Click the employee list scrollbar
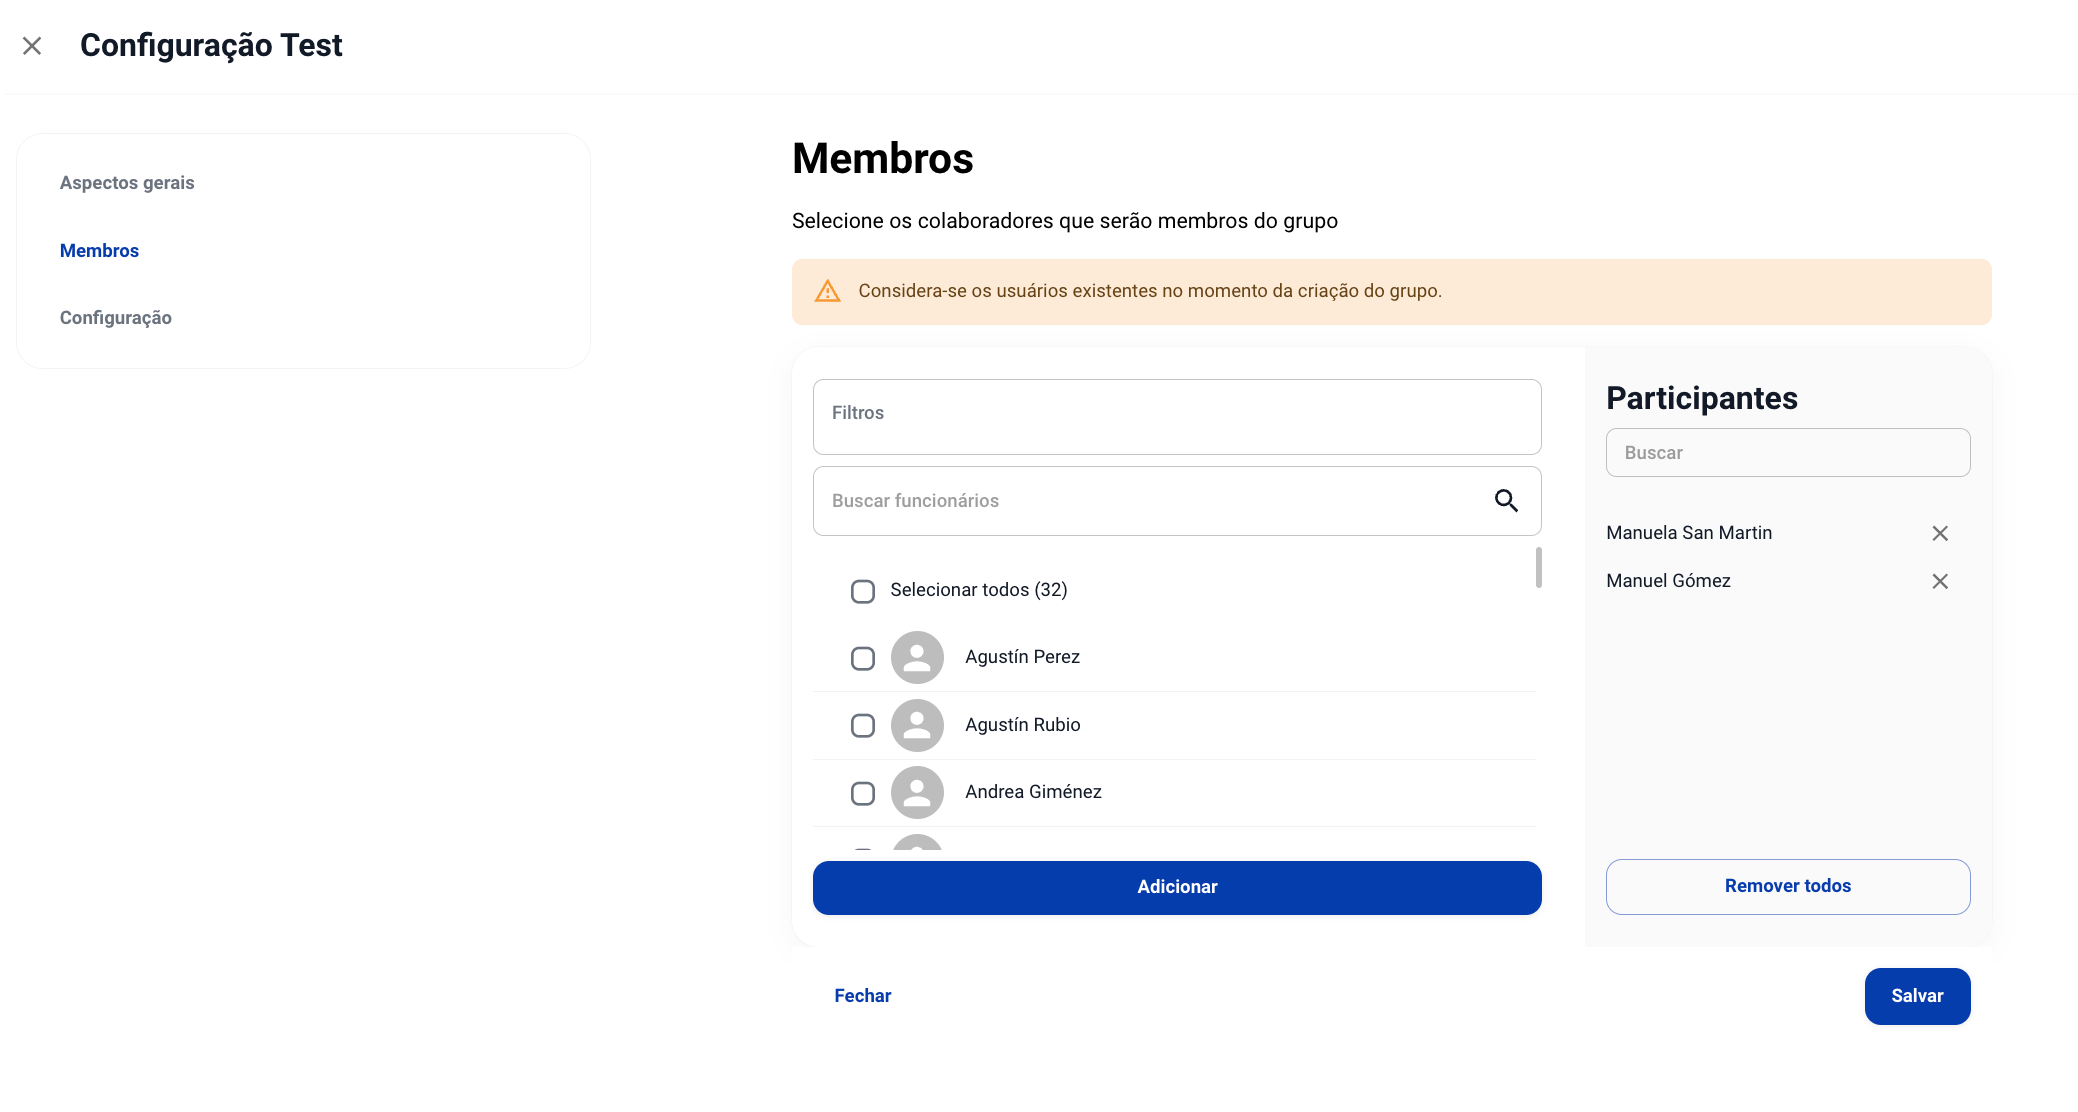The width and height of the screenshot is (2078, 1112). pos(1538,567)
